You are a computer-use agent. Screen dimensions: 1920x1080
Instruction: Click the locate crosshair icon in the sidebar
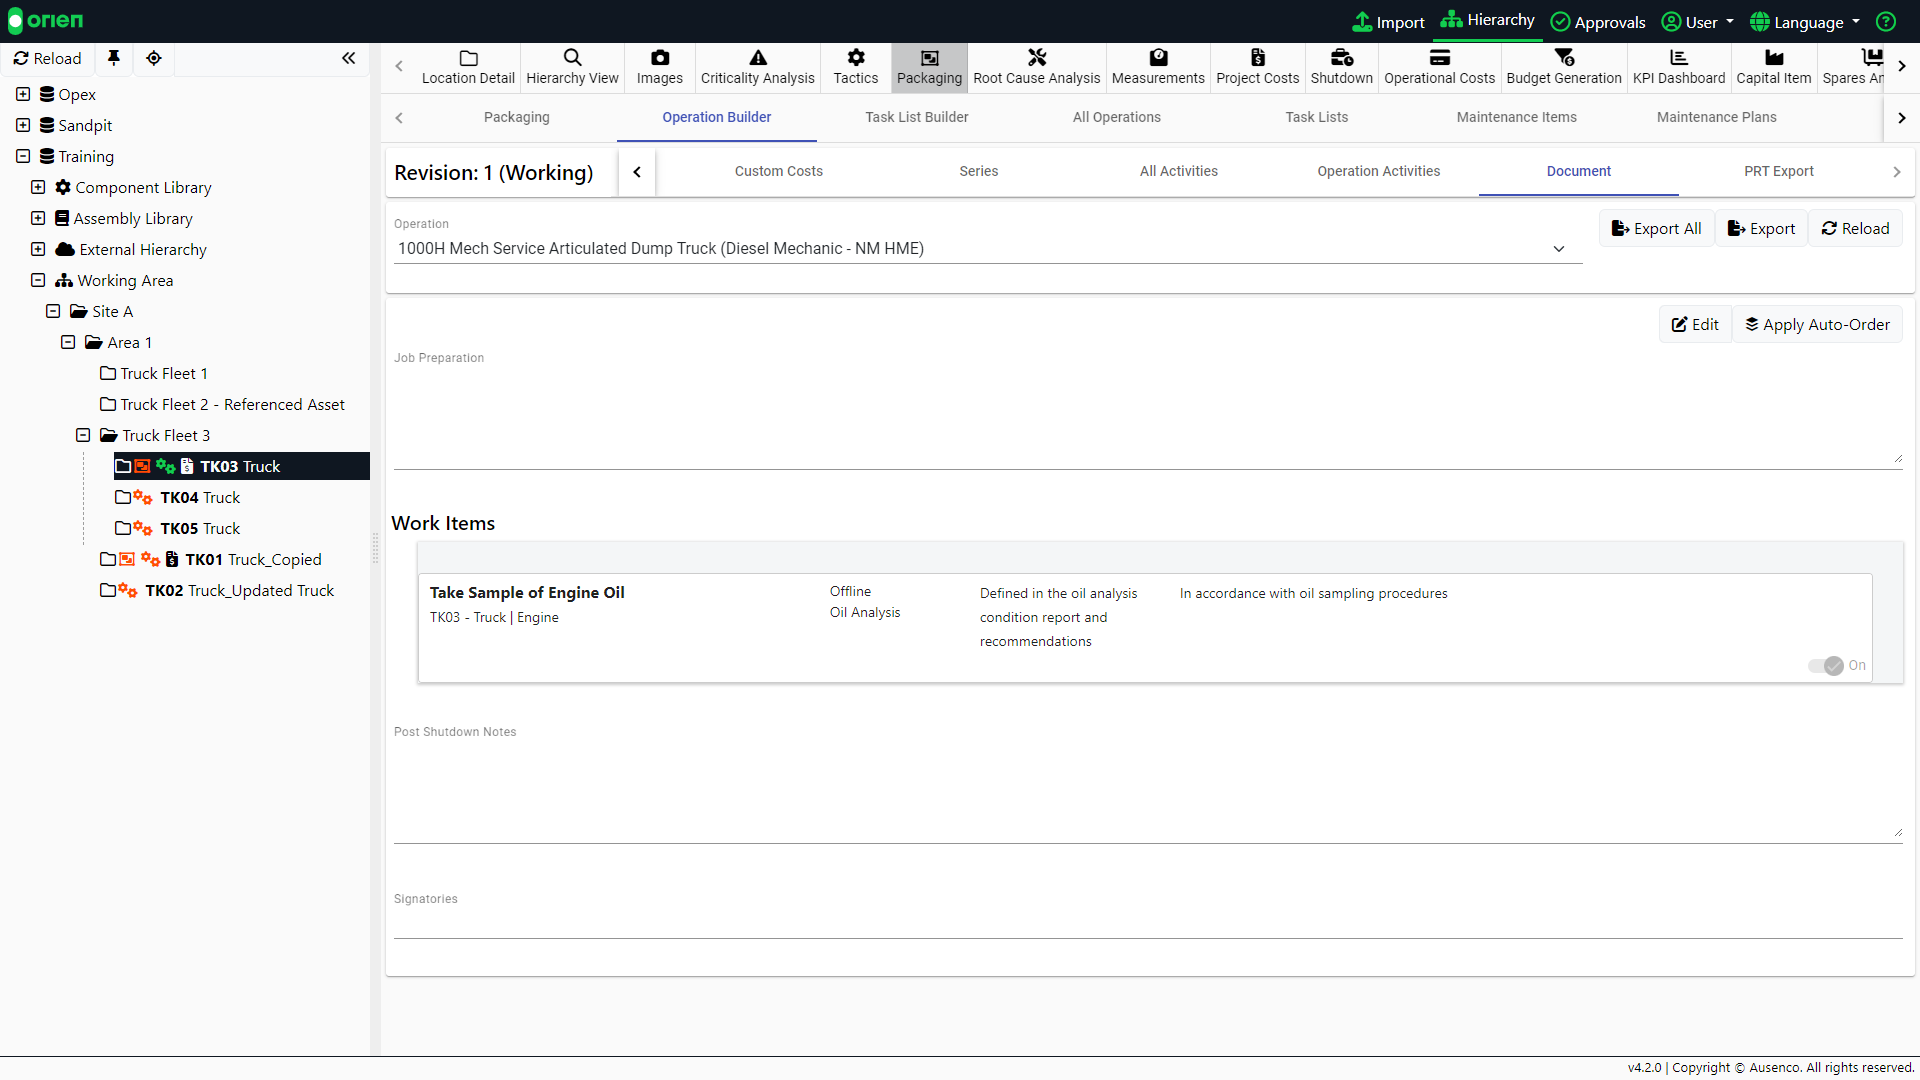coord(154,58)
